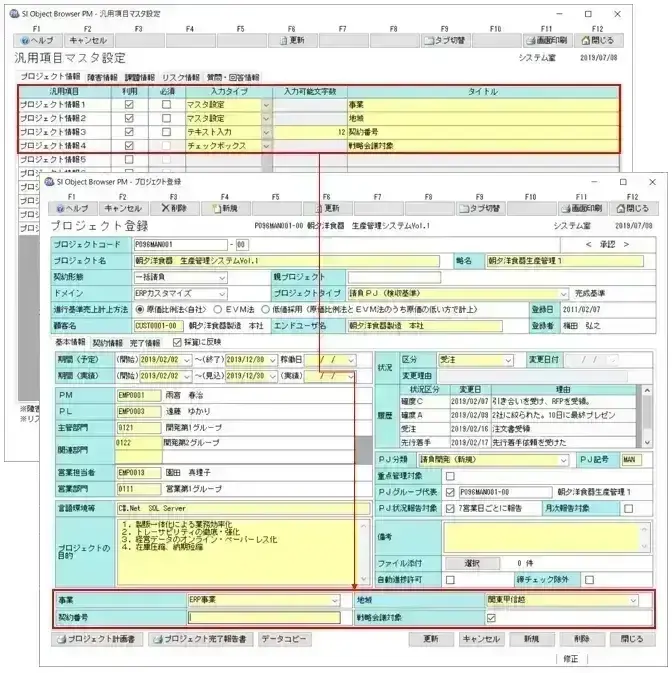Click bottom 更新 button in プロジェクト登録
This screenshot has width=672, height=673.
click(431, 639)
